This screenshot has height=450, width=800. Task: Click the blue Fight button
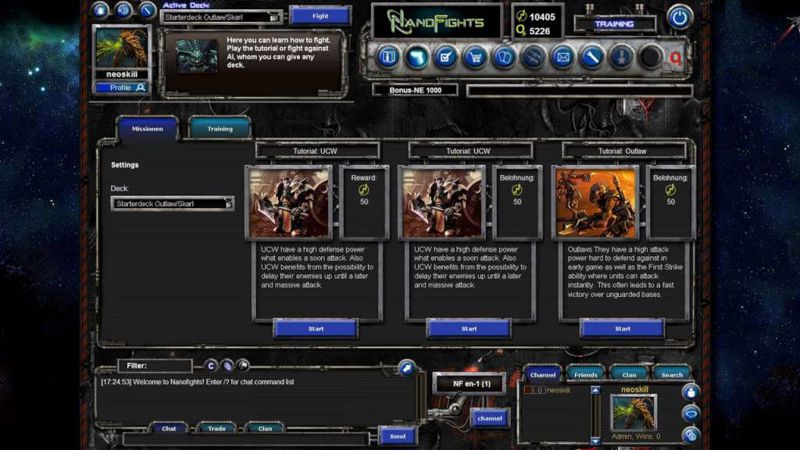click(x=320, y=16)
